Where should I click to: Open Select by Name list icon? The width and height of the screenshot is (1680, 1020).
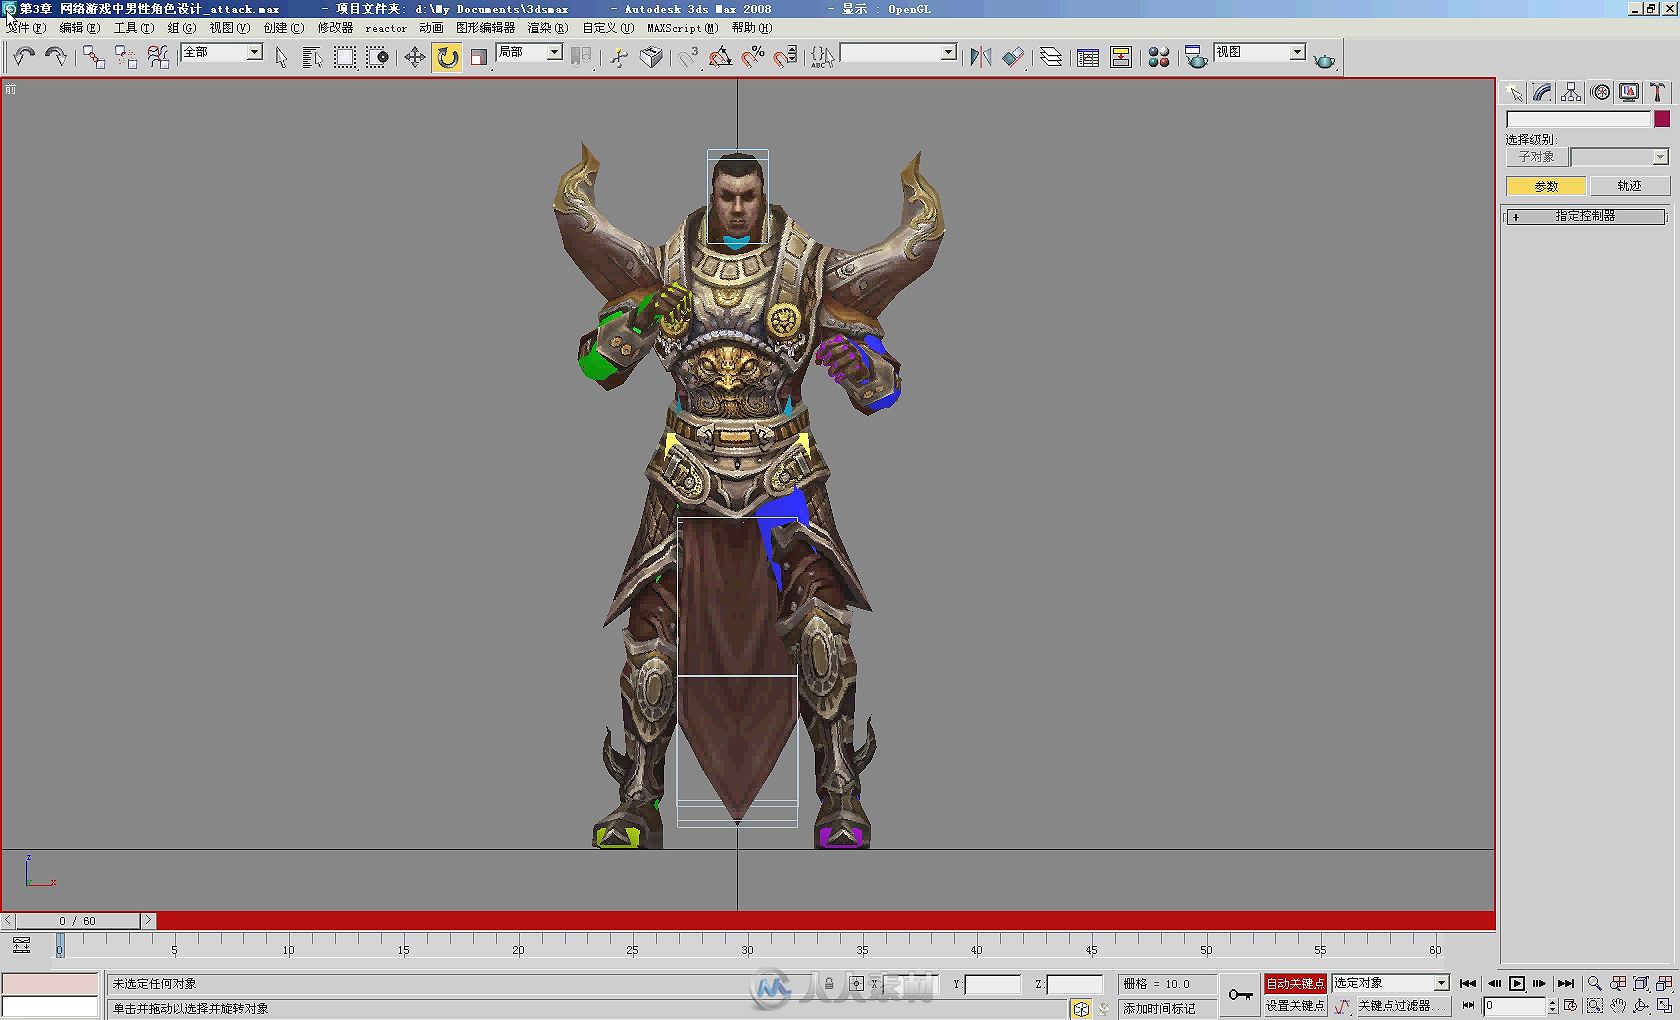click(312, 57)
